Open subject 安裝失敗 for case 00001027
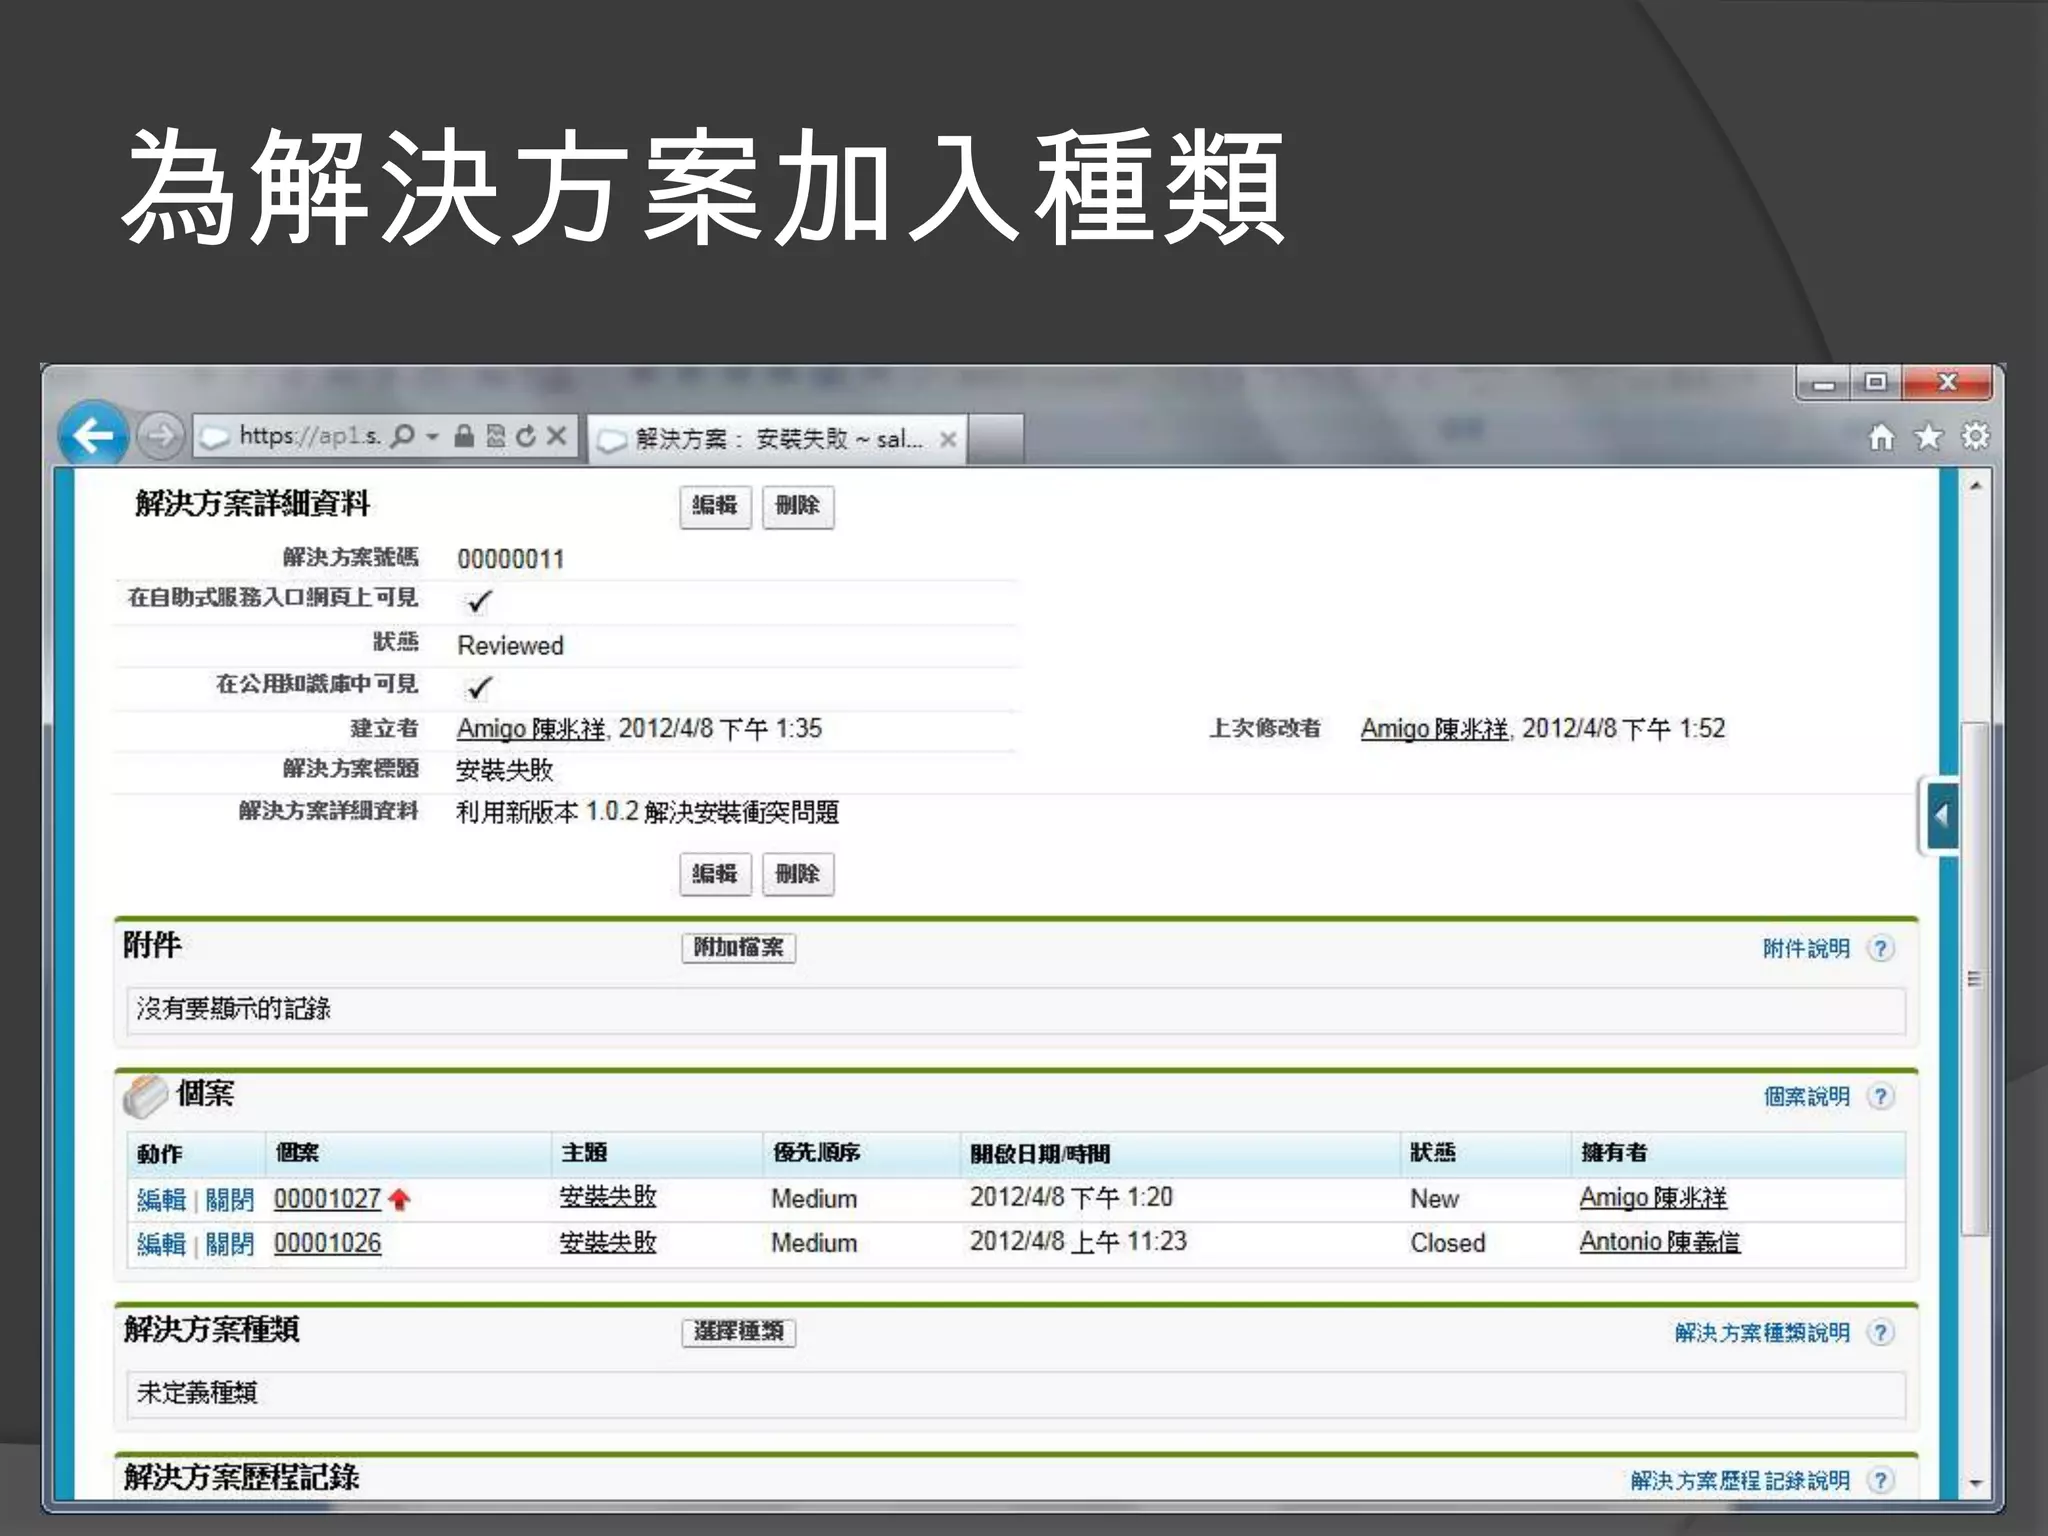This screenshot has height=1536, width=2048. pyautogui.click(x=608, y=1197)
